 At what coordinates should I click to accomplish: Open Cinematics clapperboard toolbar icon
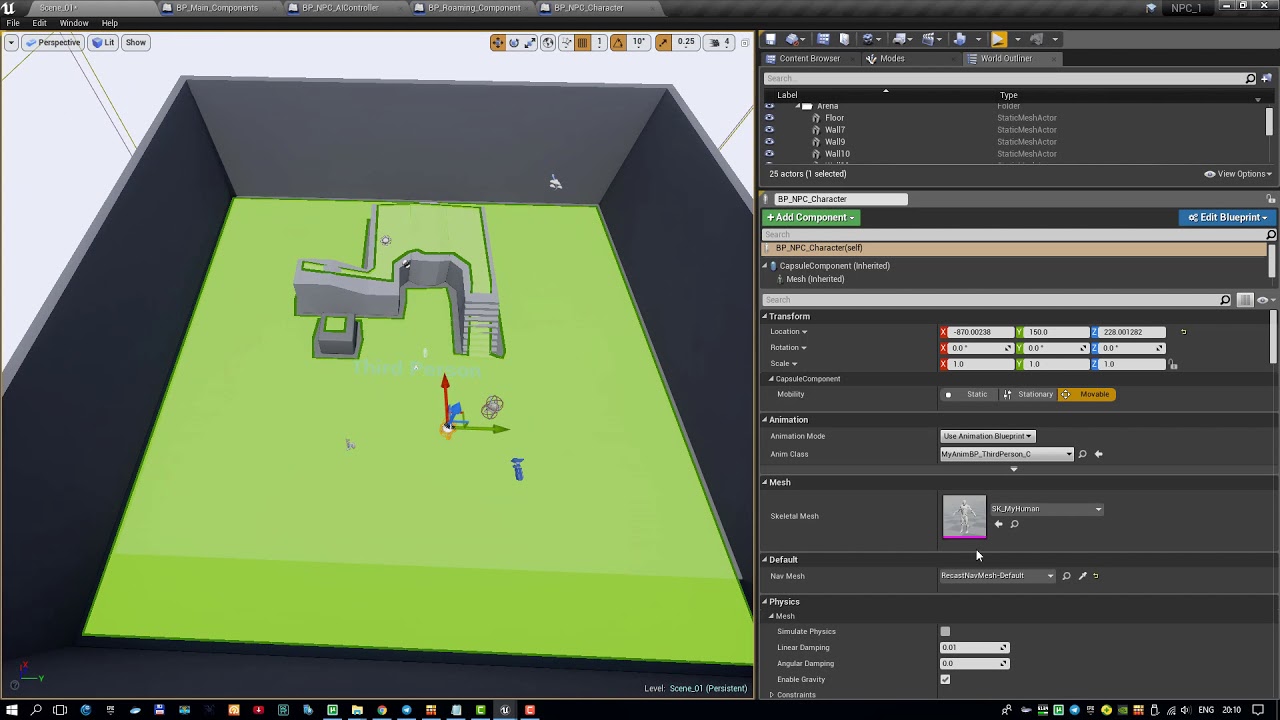927,39
